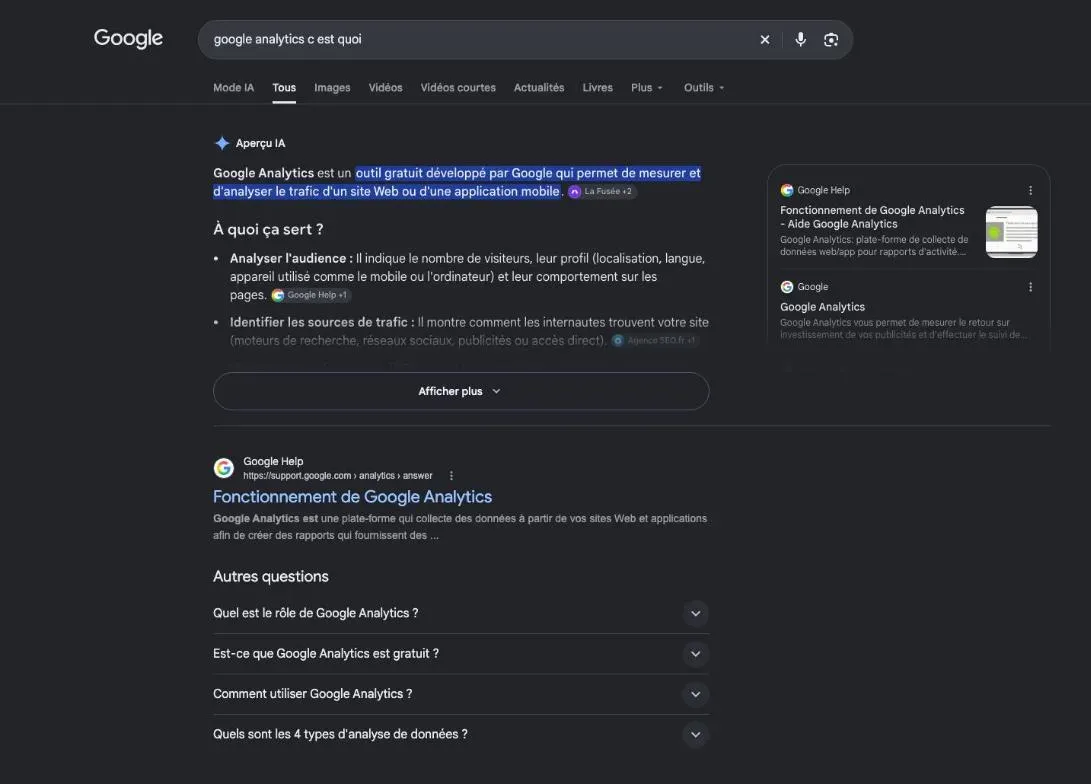Click the highlighted outil gratuit développé par Google text

(457, 182)
